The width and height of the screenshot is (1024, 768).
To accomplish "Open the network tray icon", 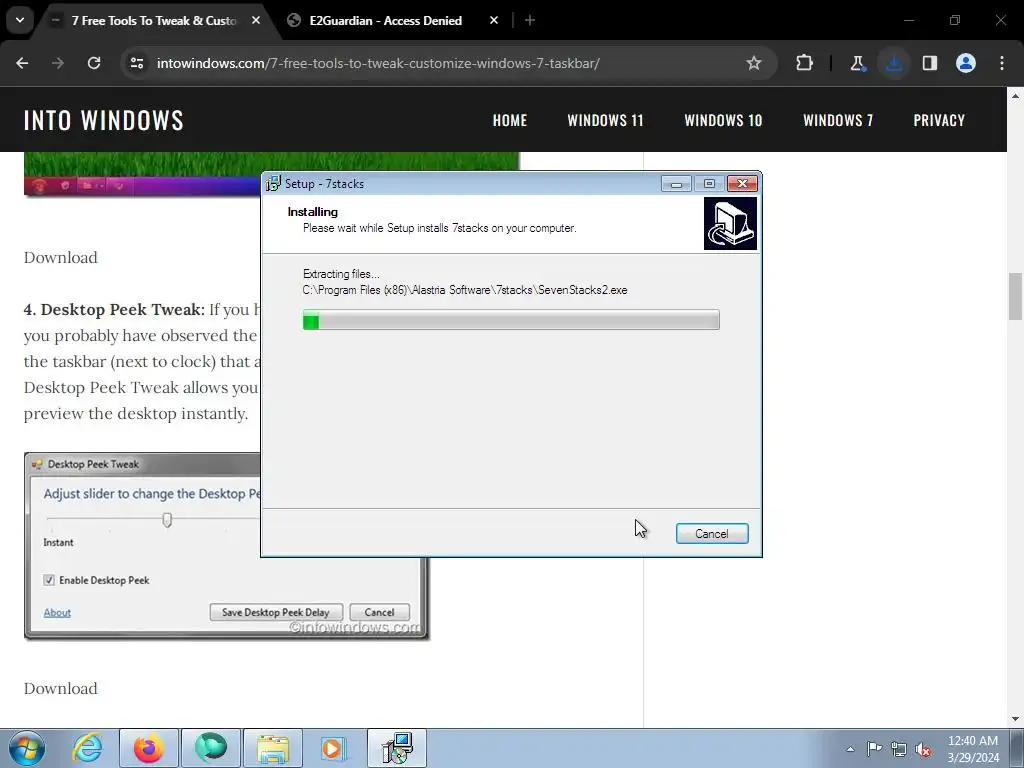I will coord(899,749).
